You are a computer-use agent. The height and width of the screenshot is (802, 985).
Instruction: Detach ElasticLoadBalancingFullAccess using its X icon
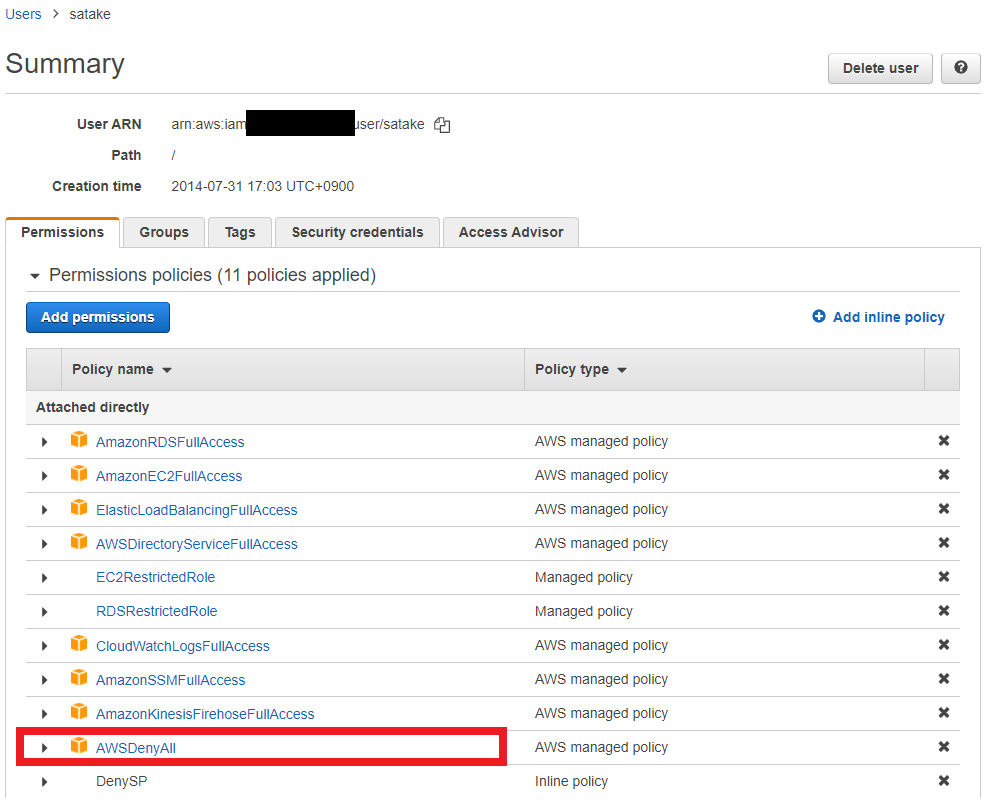(x=944, y=509)
